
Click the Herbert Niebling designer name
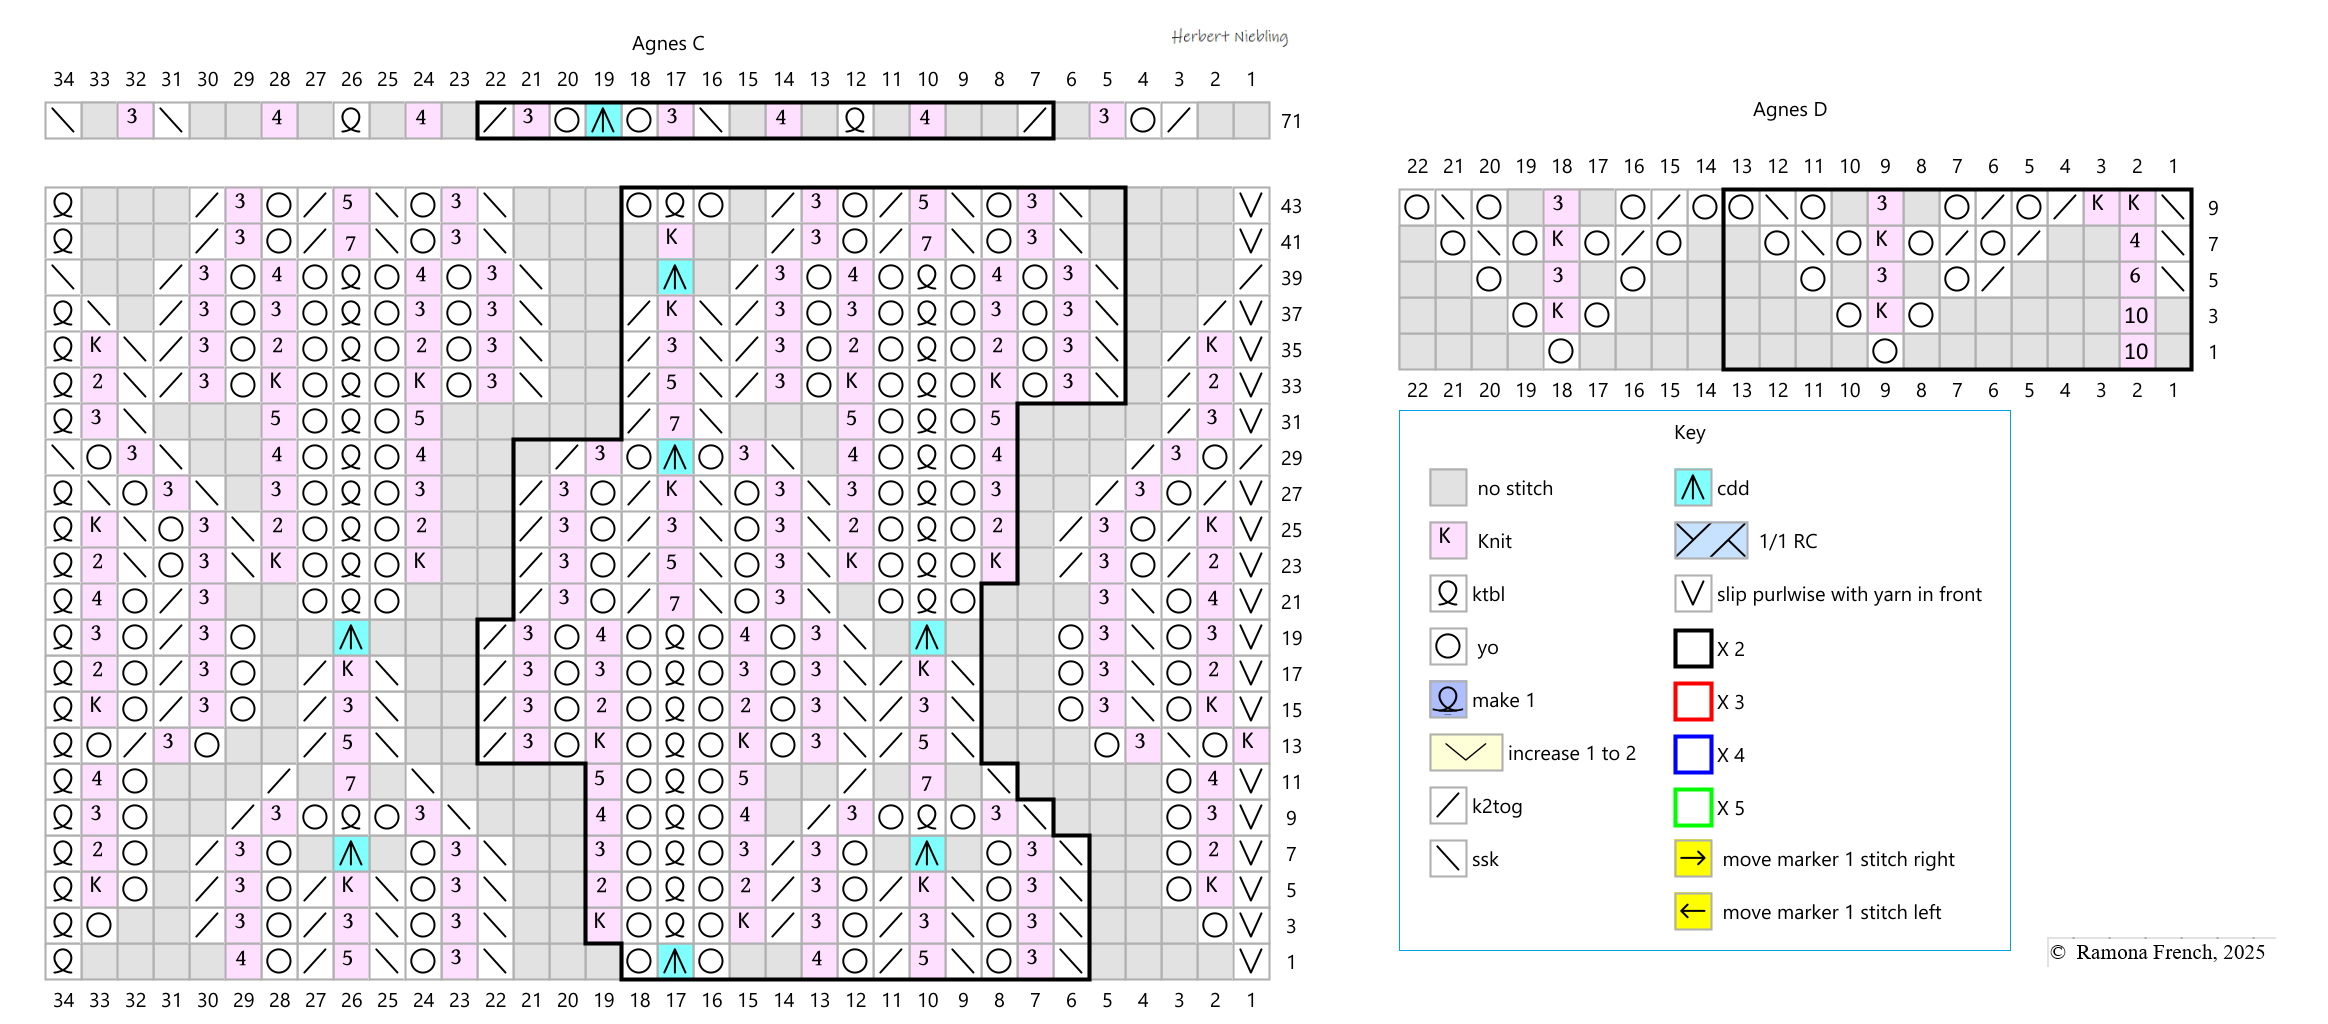pos(1229,37)
